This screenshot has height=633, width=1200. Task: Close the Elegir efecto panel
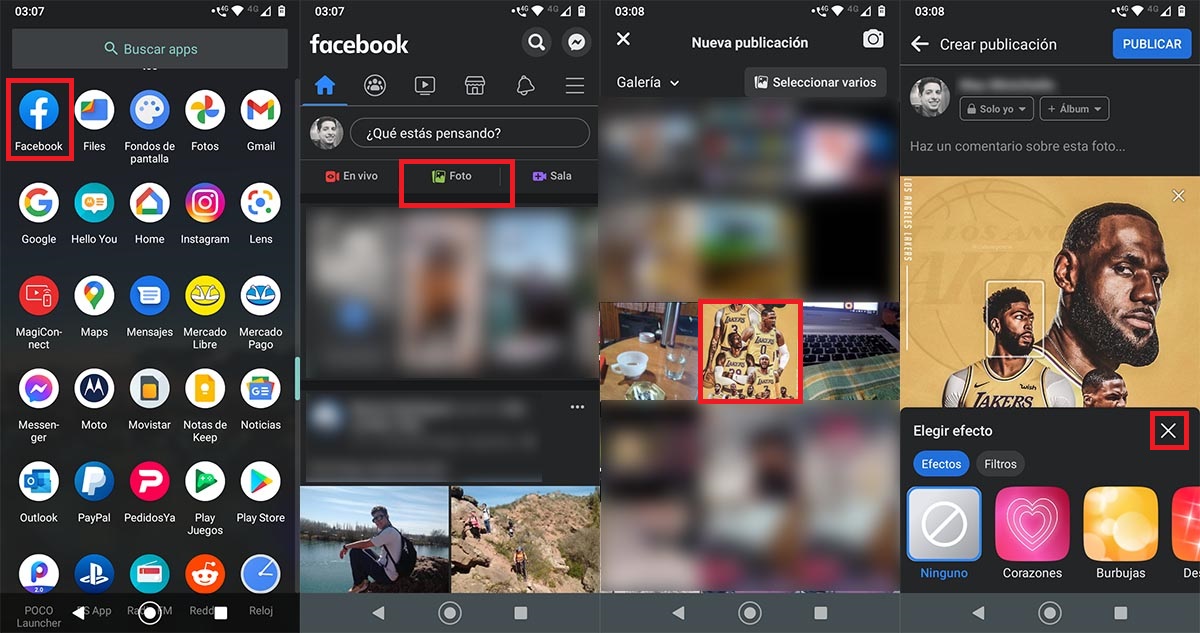pyautogui.click(x=1168, y=431)
